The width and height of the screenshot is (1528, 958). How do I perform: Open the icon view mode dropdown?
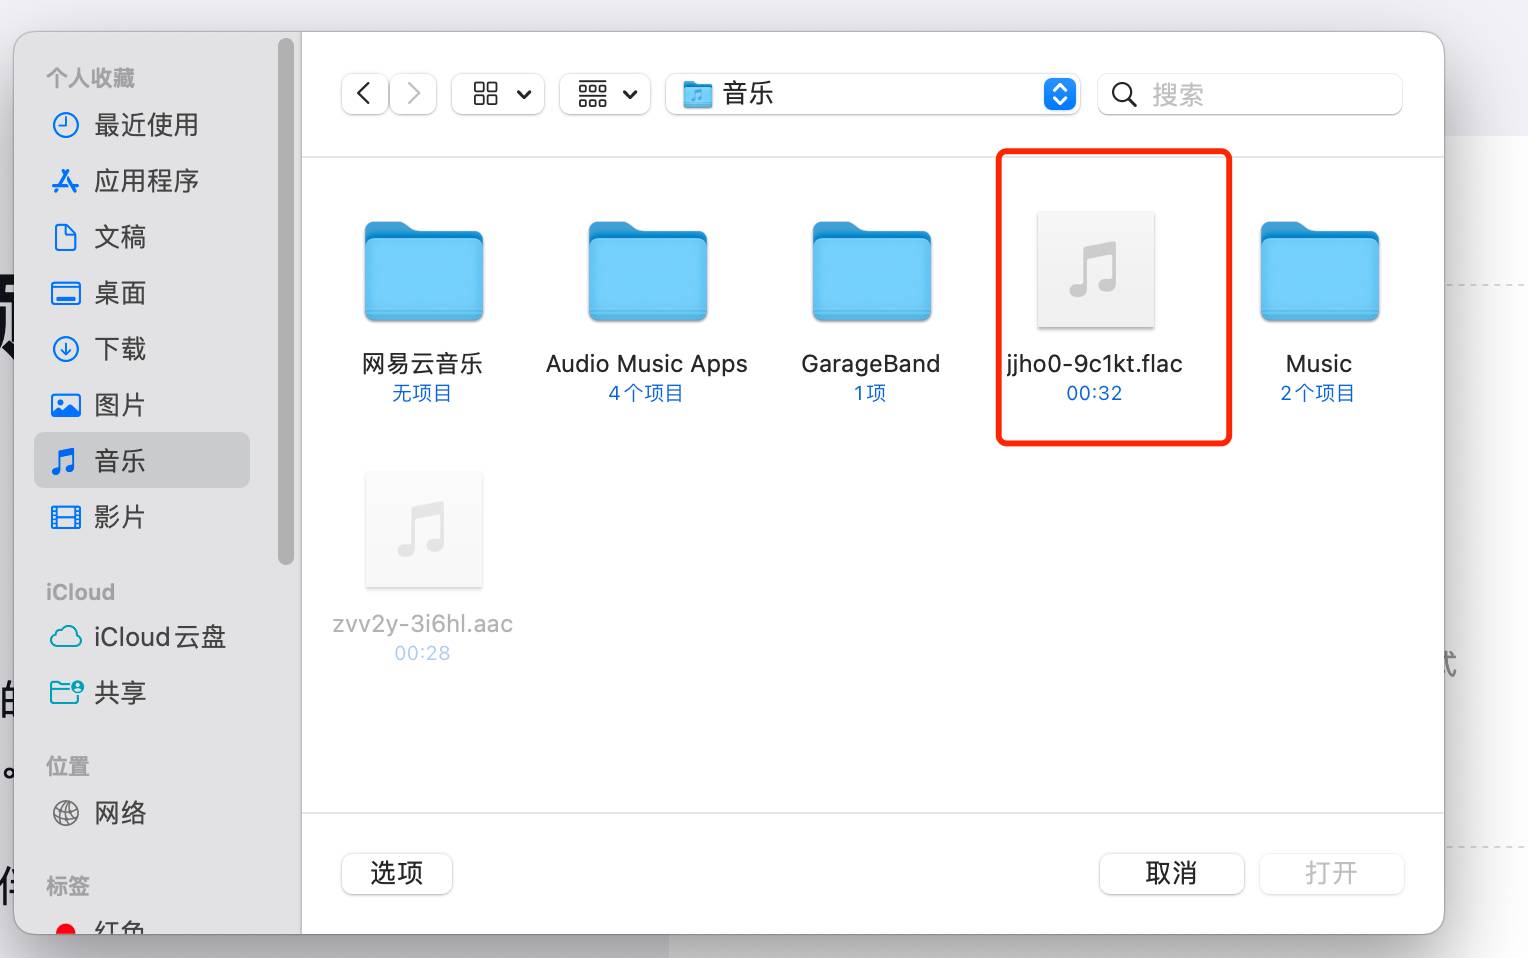[498, 94]
